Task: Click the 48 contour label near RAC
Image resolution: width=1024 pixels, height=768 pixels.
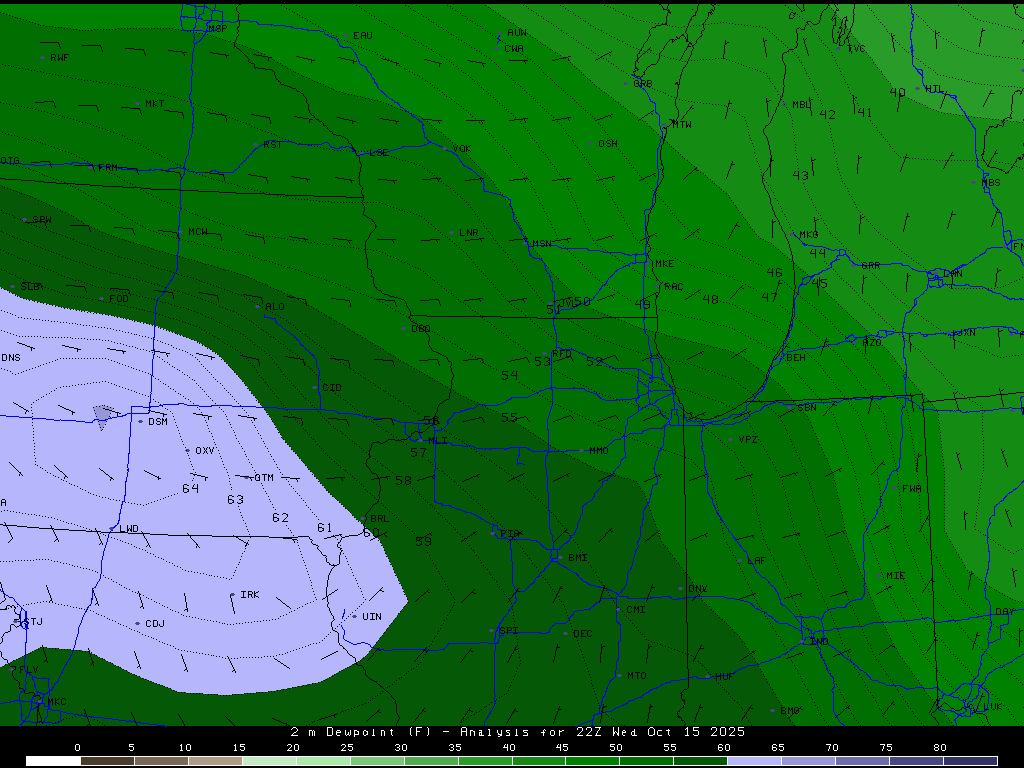Action: click(711, 300)
